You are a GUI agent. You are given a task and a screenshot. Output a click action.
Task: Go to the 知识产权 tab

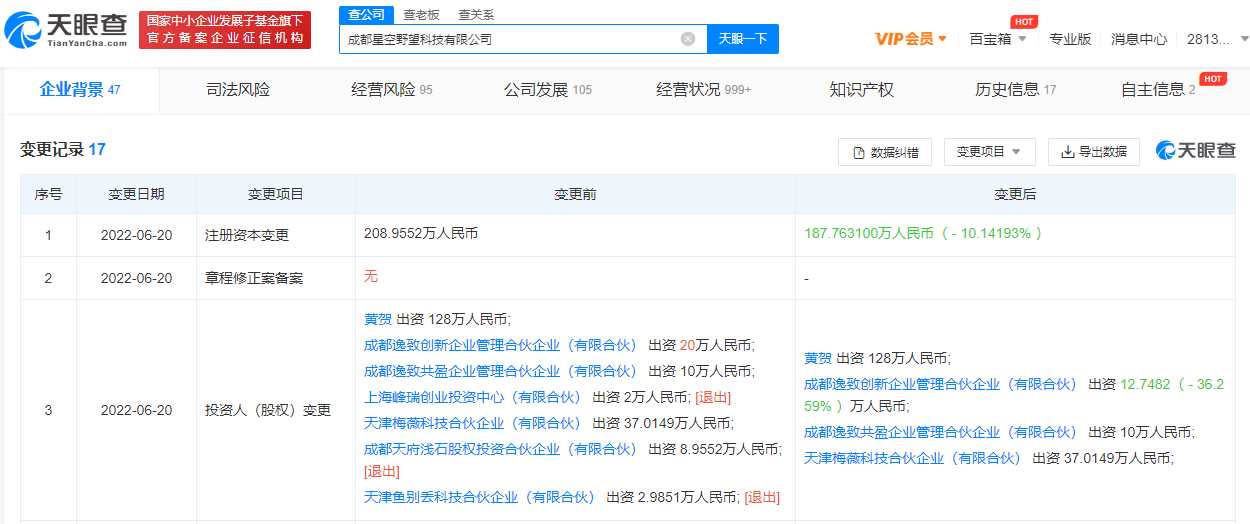861,90
